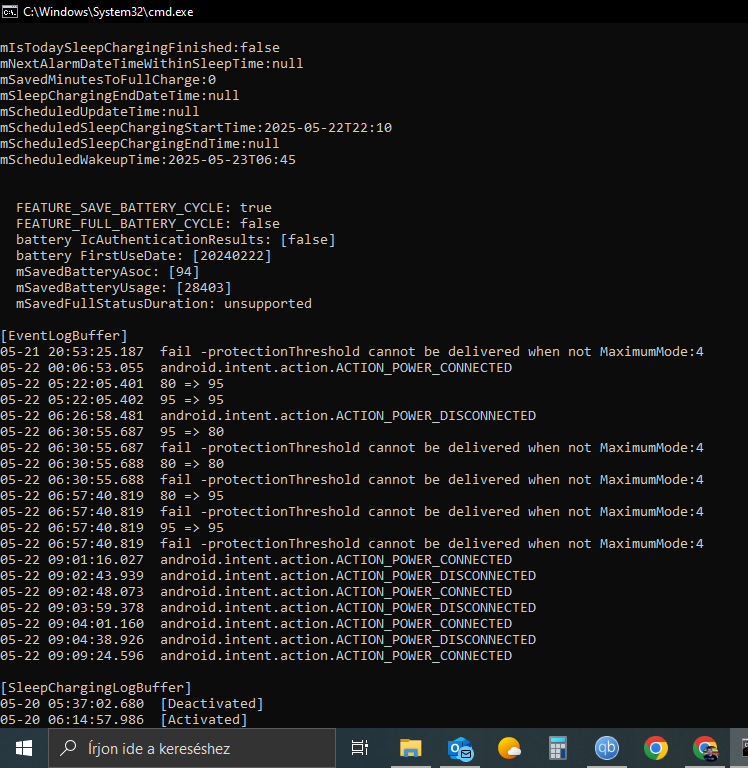
Task: Click the 05-22 09:04:01.160 POWER_CONNECTED line
Action: click(256, 624)
